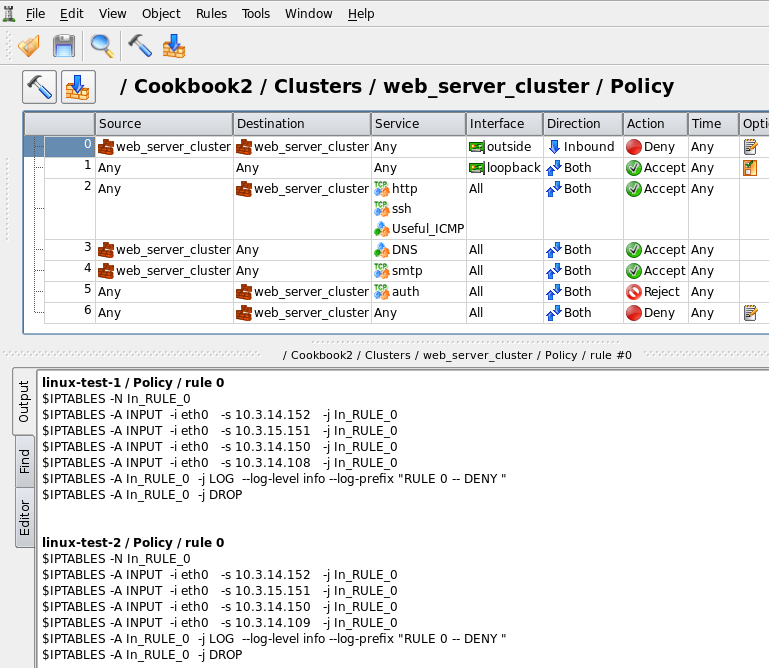Click the smtp service icon in rule 4
Screen dimensions: 769x668
coord(382,270)
